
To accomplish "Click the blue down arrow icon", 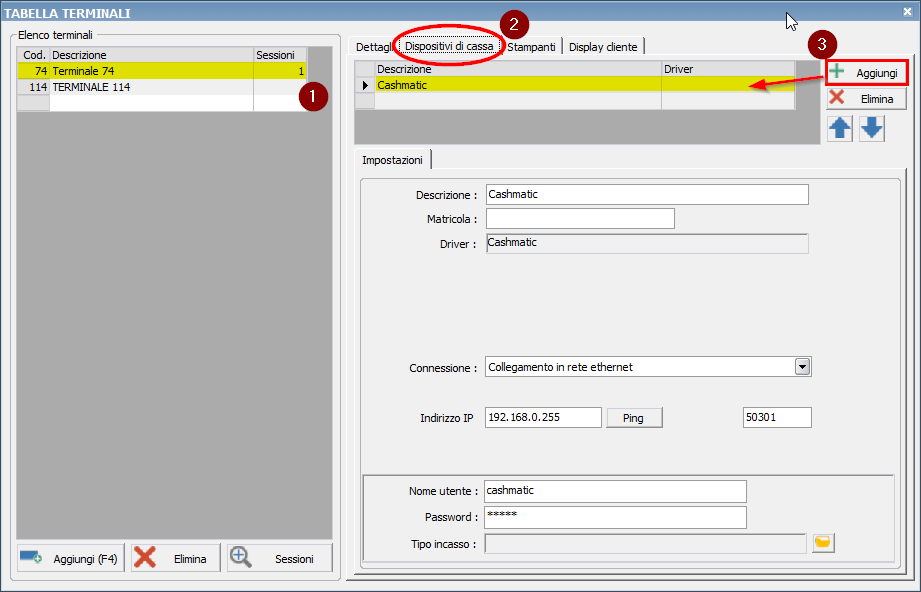I will 872,128.
